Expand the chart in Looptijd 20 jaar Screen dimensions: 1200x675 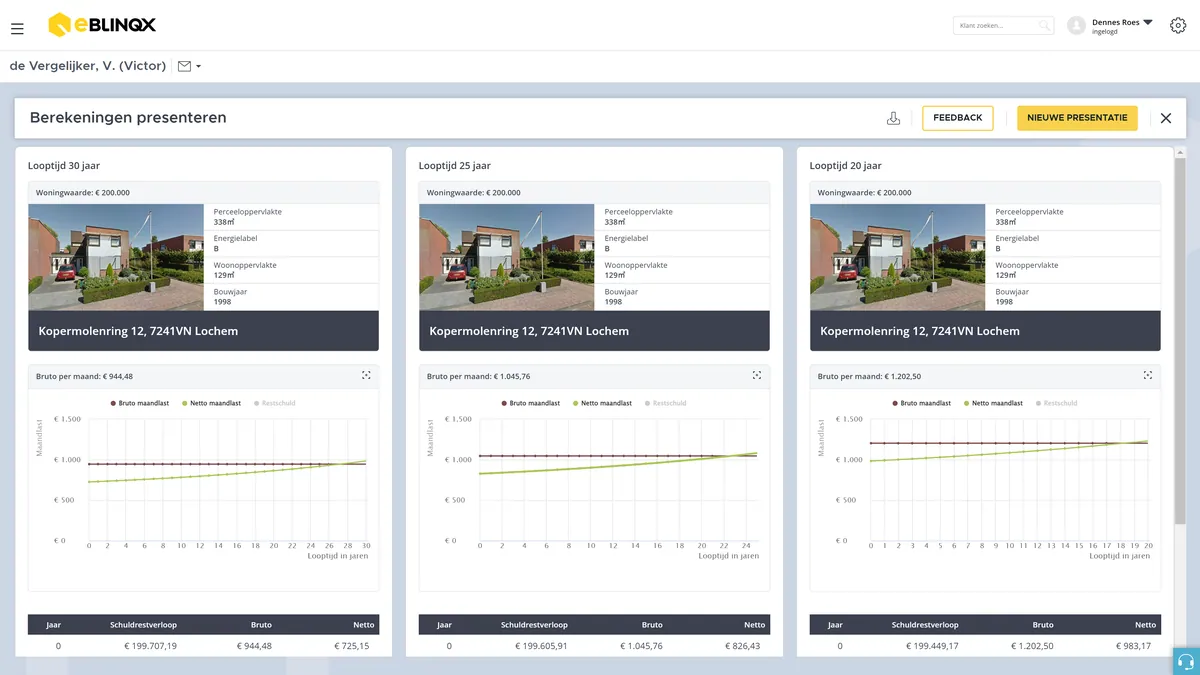(1148, 375)
